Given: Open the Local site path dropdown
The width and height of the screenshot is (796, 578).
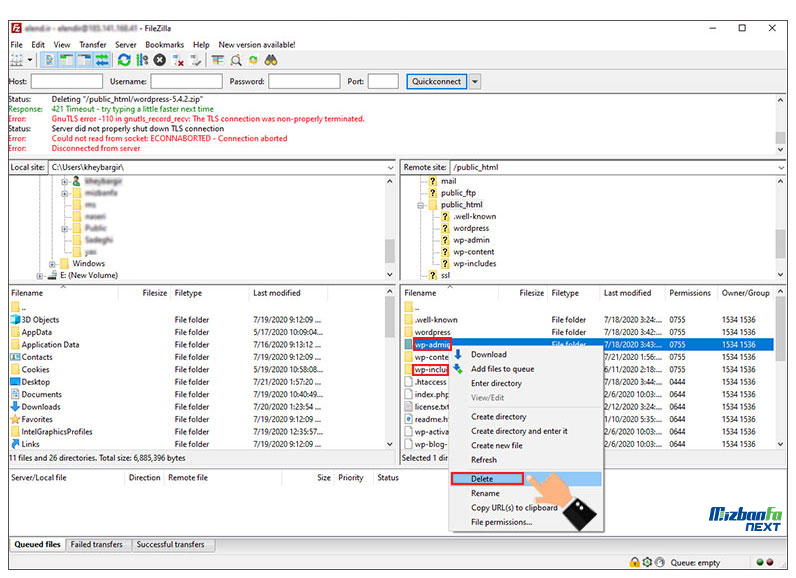Looking at the screenshot, I should (390, 167).
